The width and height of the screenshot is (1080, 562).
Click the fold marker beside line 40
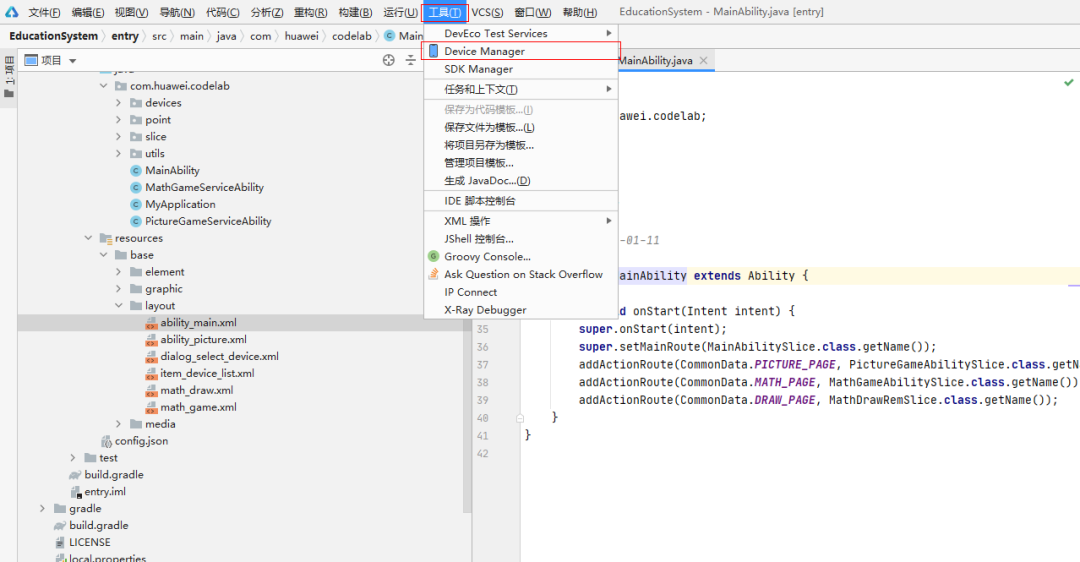[520, 418]
